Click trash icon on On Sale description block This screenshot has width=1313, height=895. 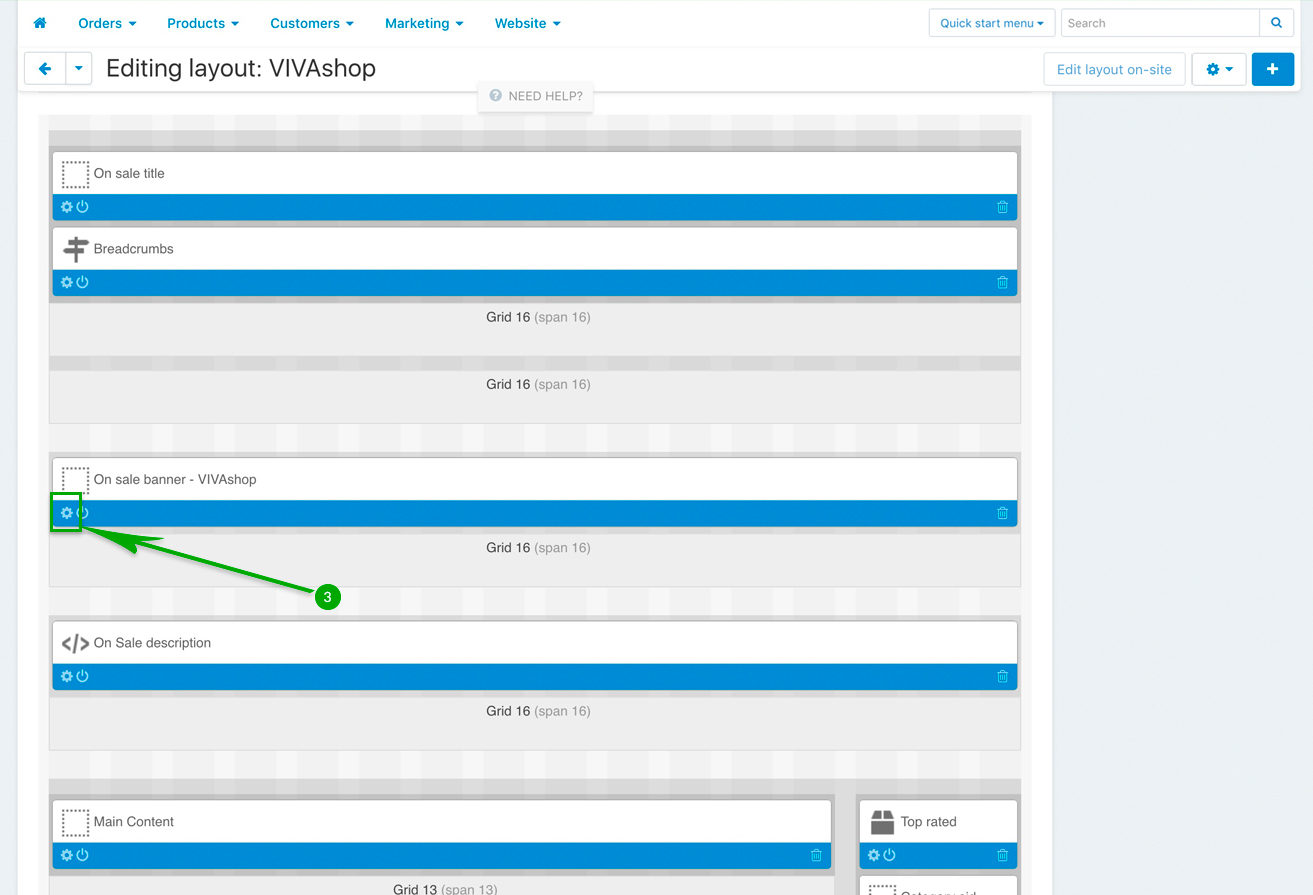pos(1002,677)
